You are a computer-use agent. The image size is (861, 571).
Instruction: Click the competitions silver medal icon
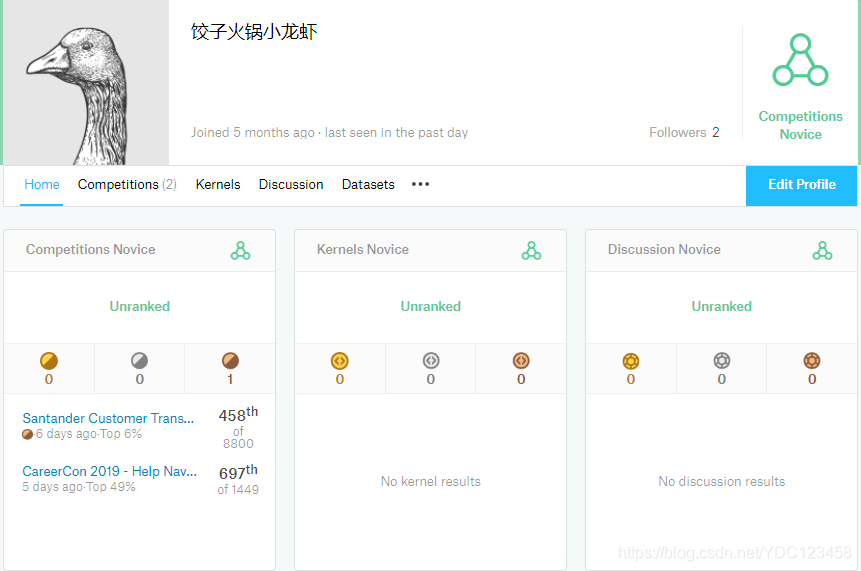pyautogui.click(x=139, y=361)
